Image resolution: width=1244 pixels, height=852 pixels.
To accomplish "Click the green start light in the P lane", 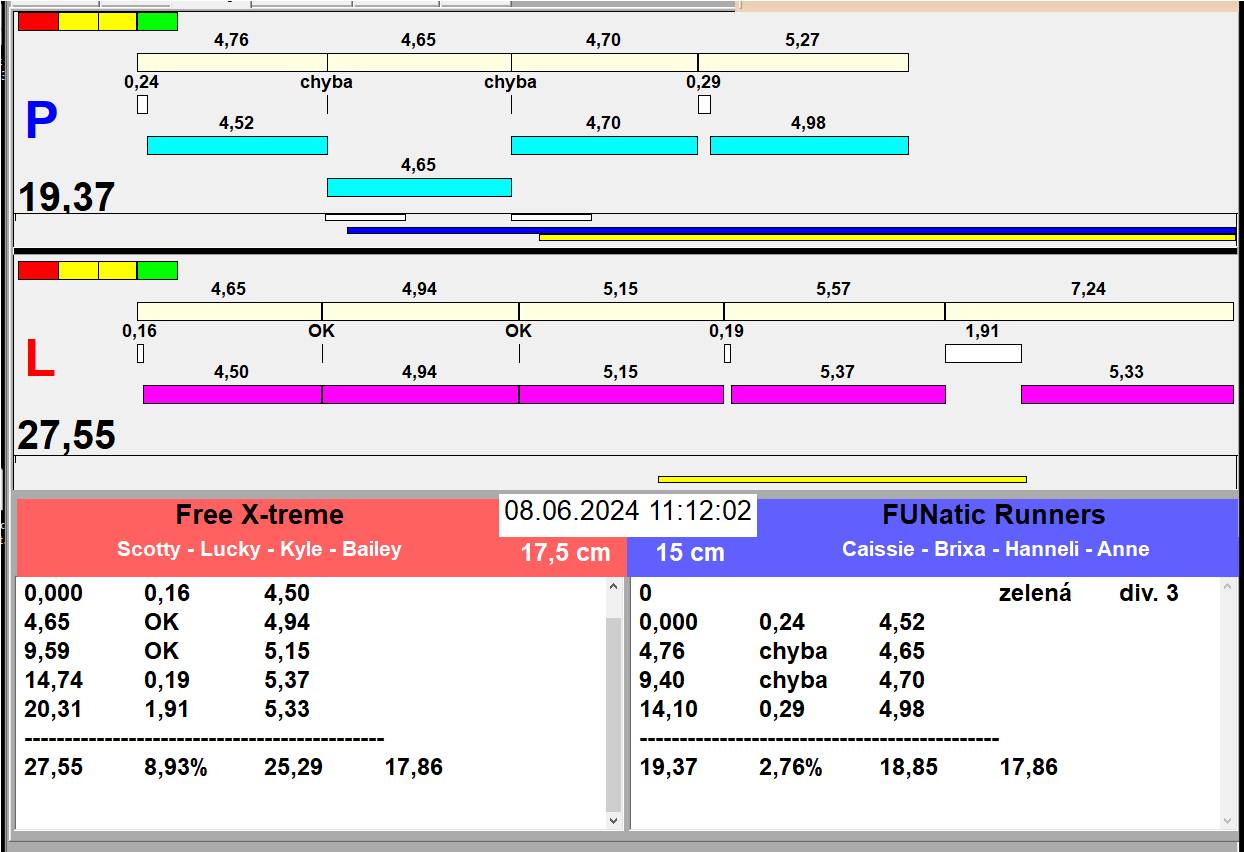I will (157, 22).
